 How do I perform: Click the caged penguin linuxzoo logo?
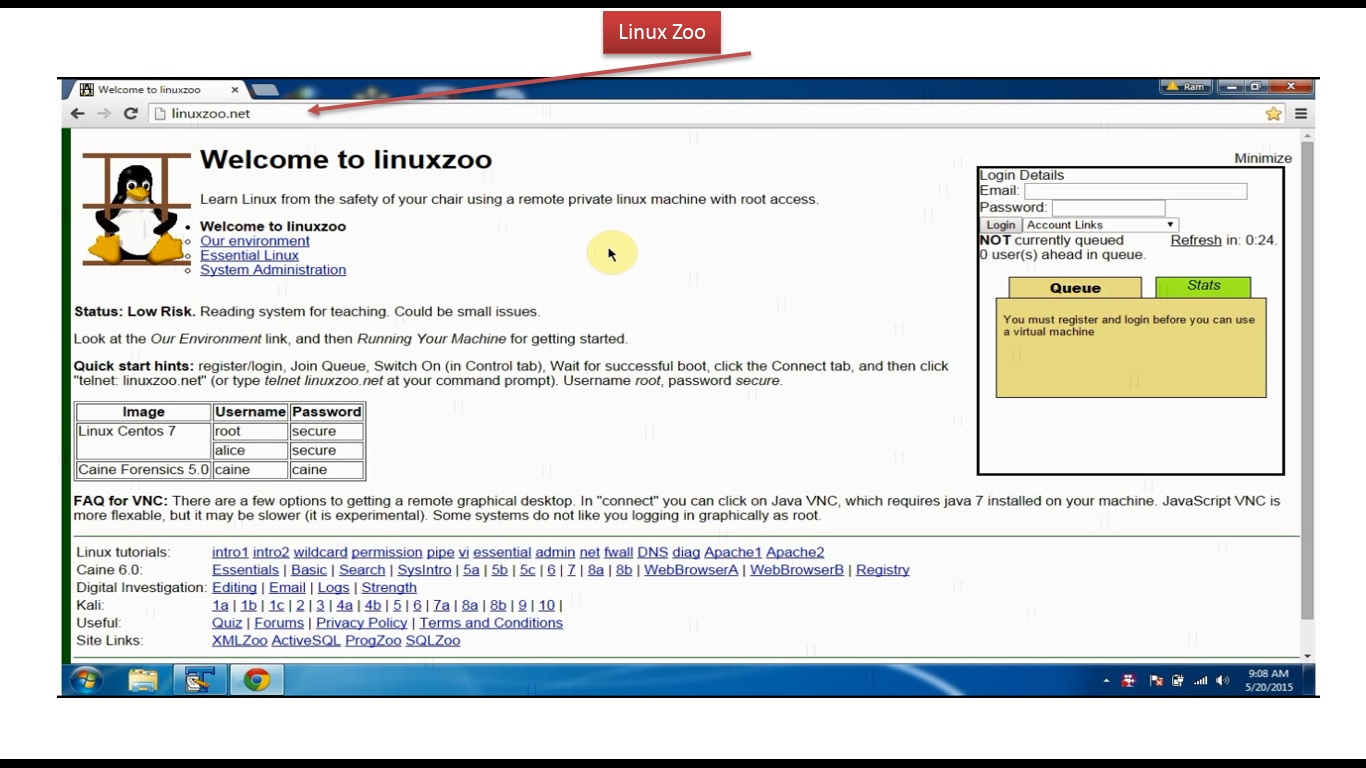(136, 210)
